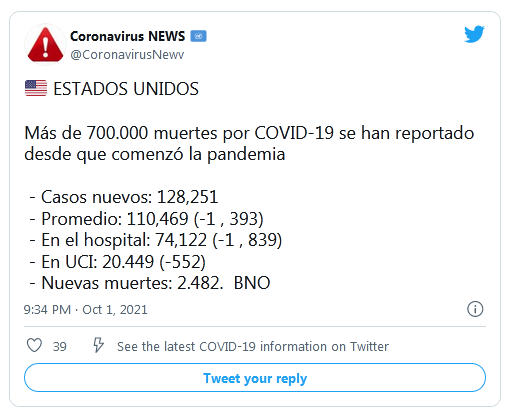Screen dimensions: 531x419
Task: Click the Tweet your reply button
Action: 255,378
